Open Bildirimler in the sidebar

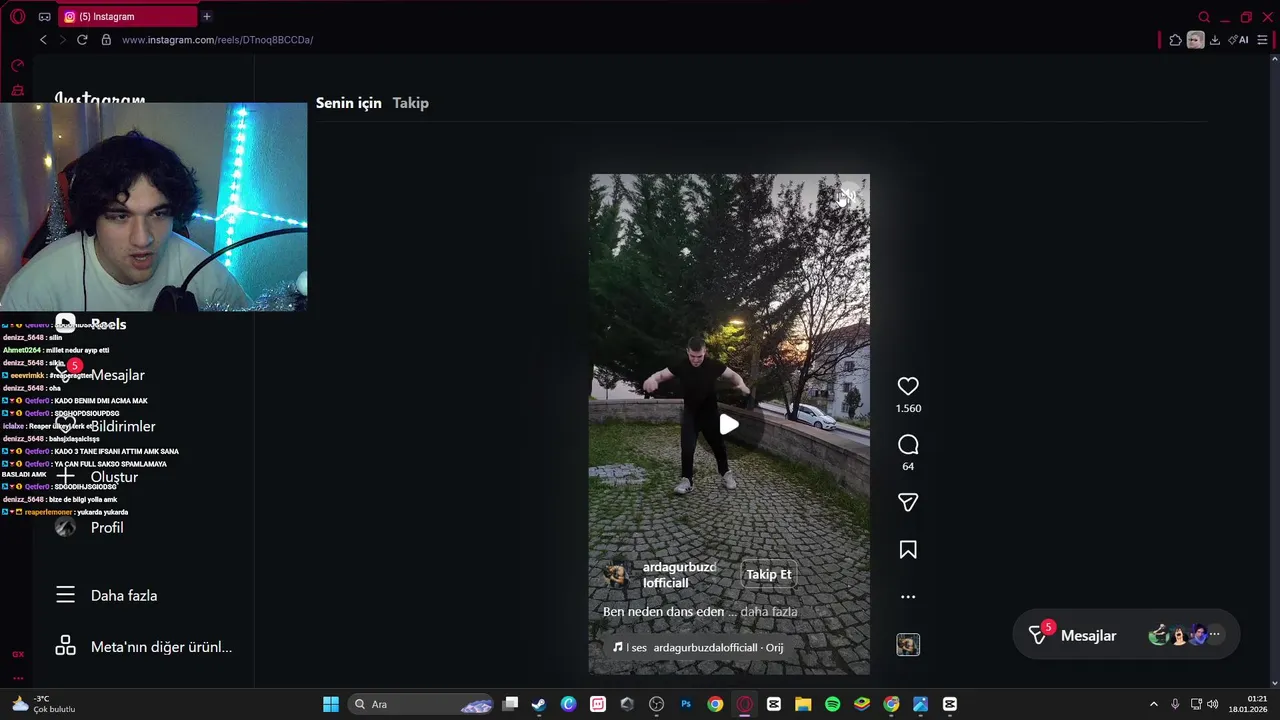(x=105, y=426)
